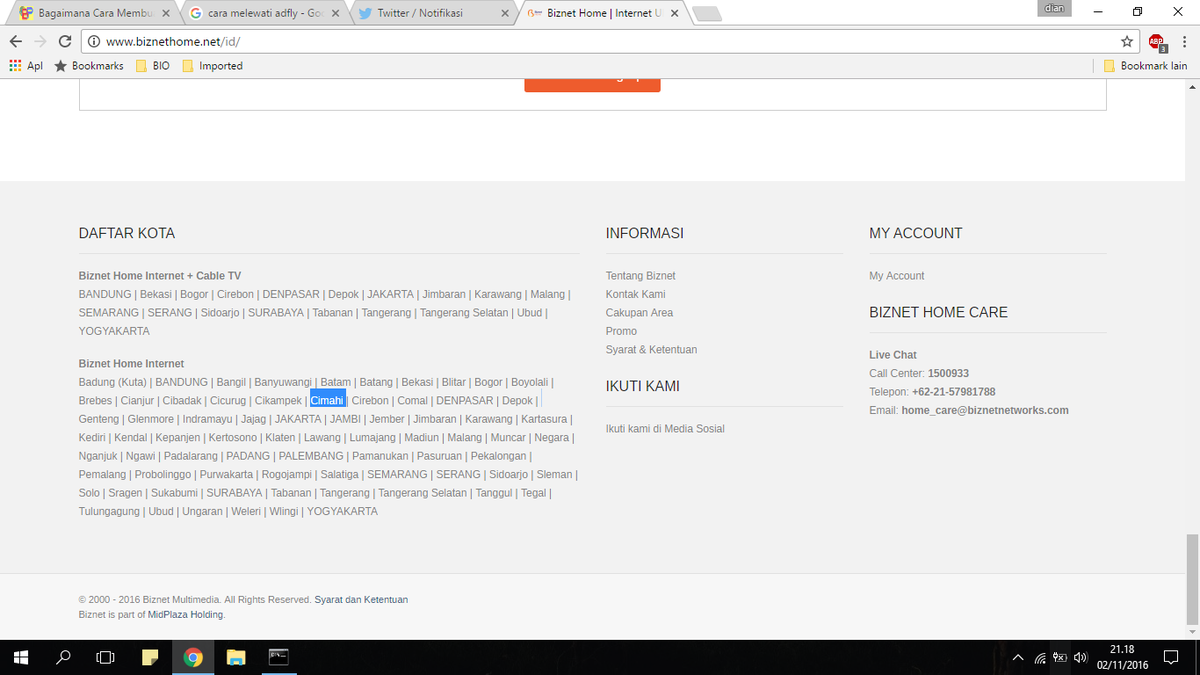Open the Batam city link
1200x675 pixels.
pos(336,382)
